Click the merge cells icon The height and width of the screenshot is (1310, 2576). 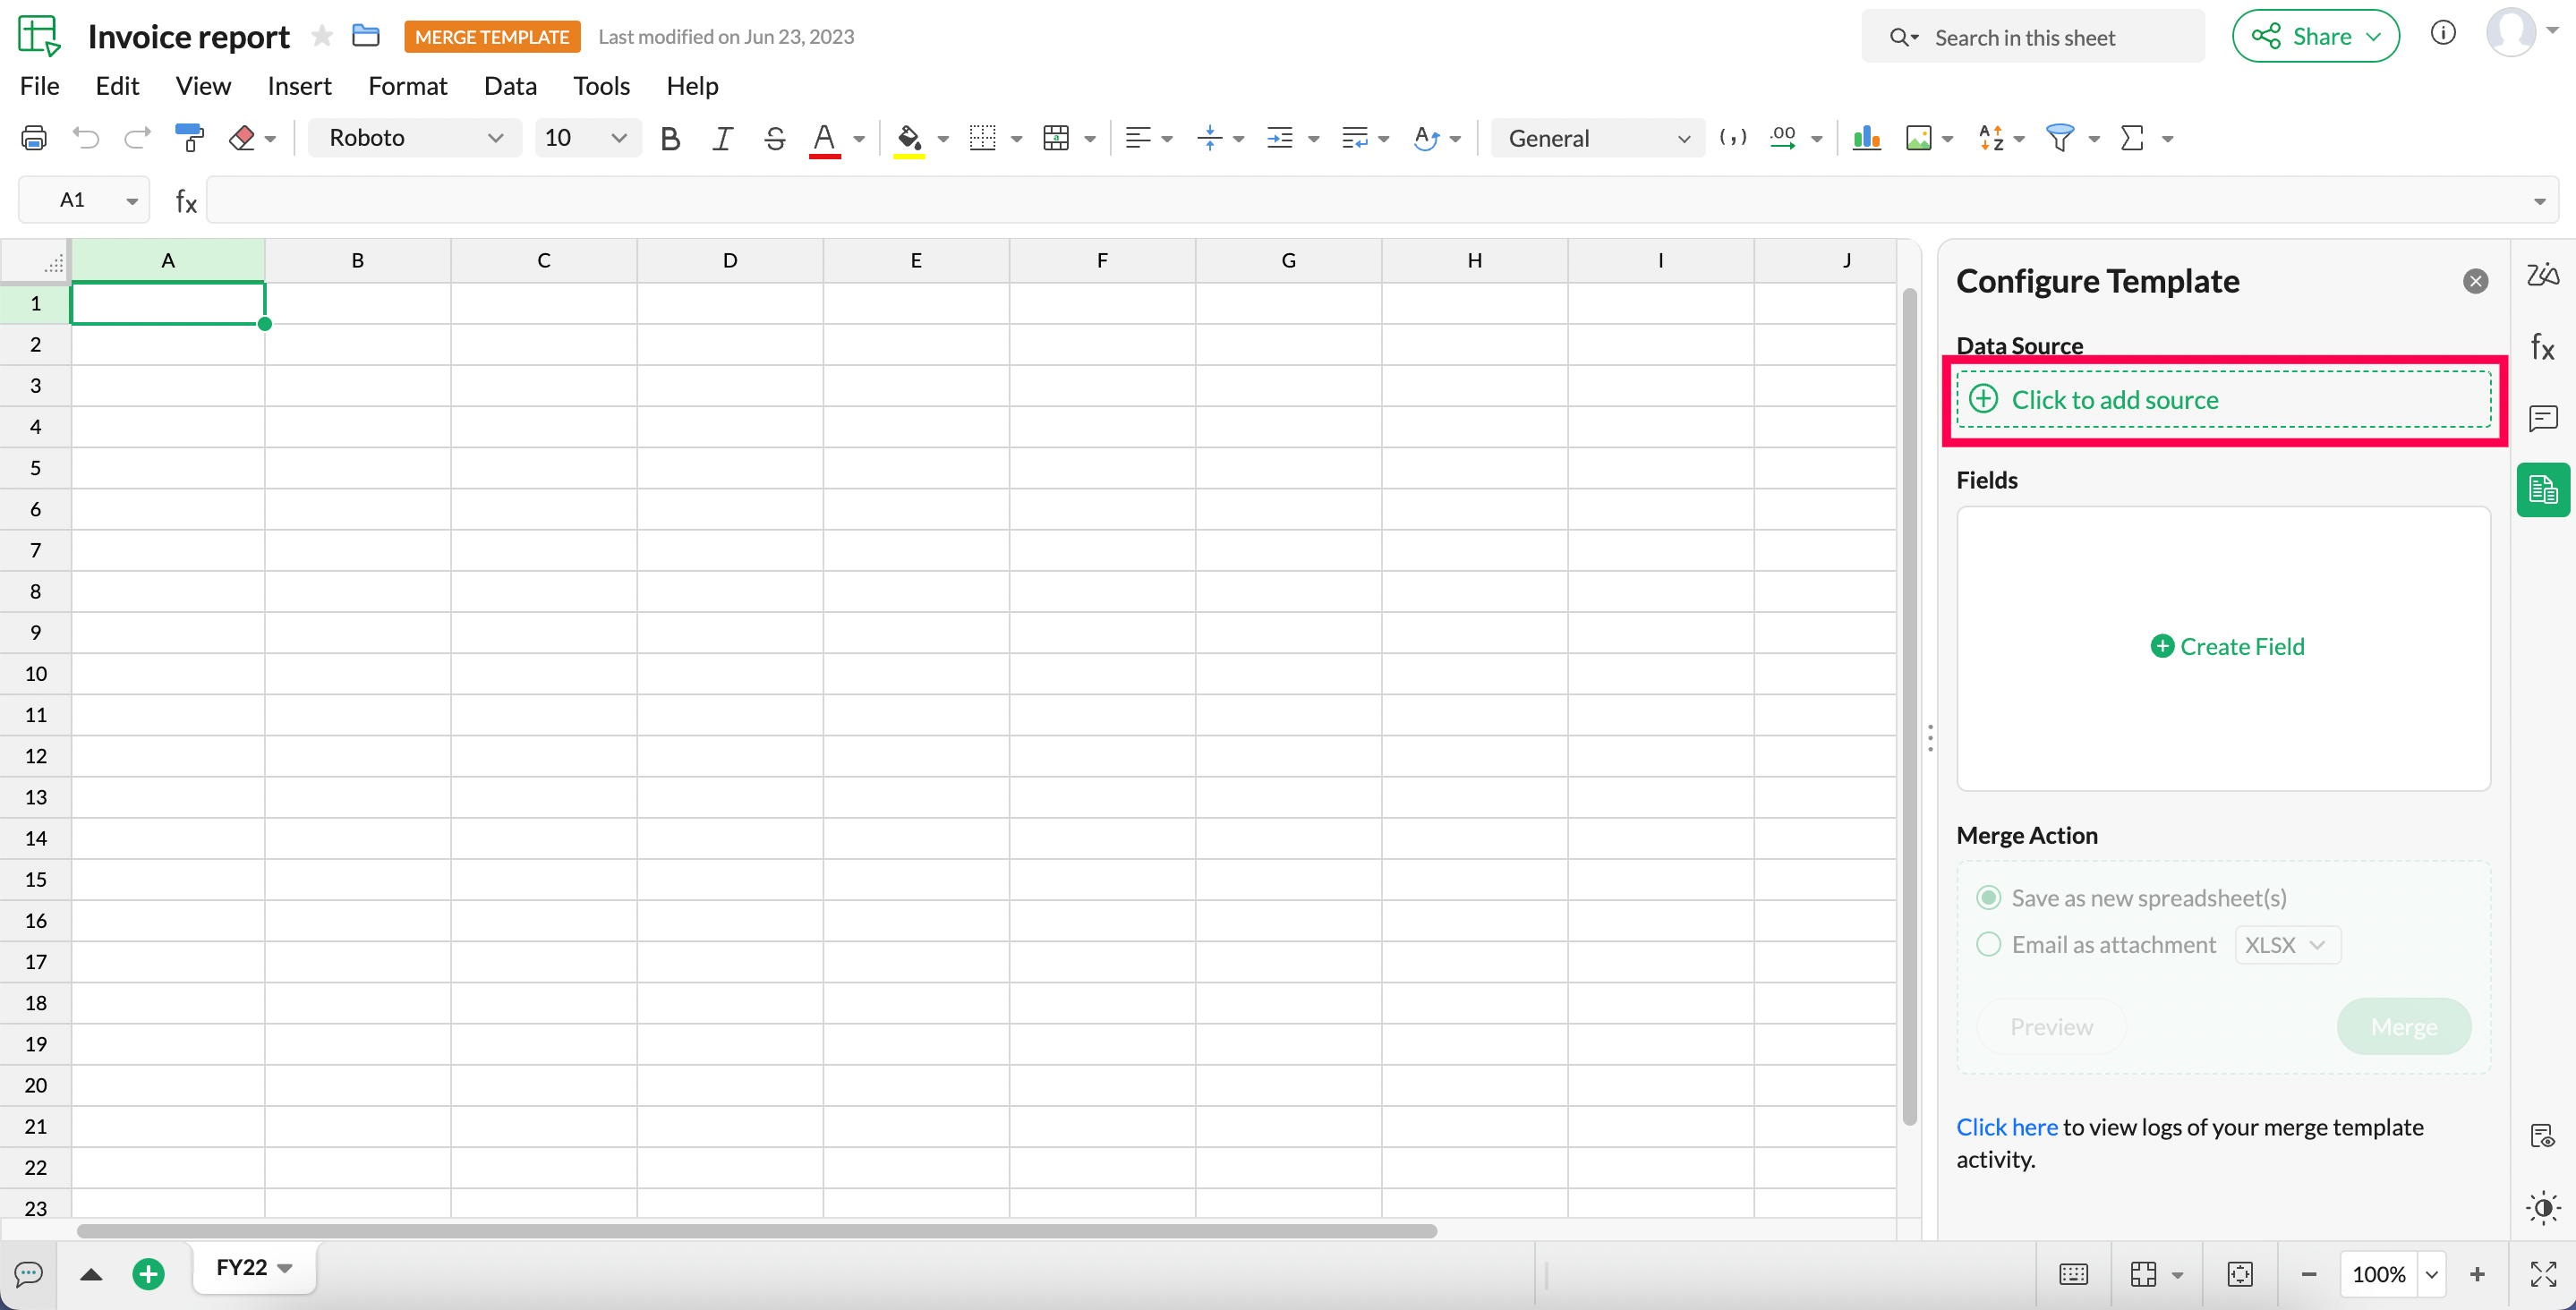point(1056,138)
